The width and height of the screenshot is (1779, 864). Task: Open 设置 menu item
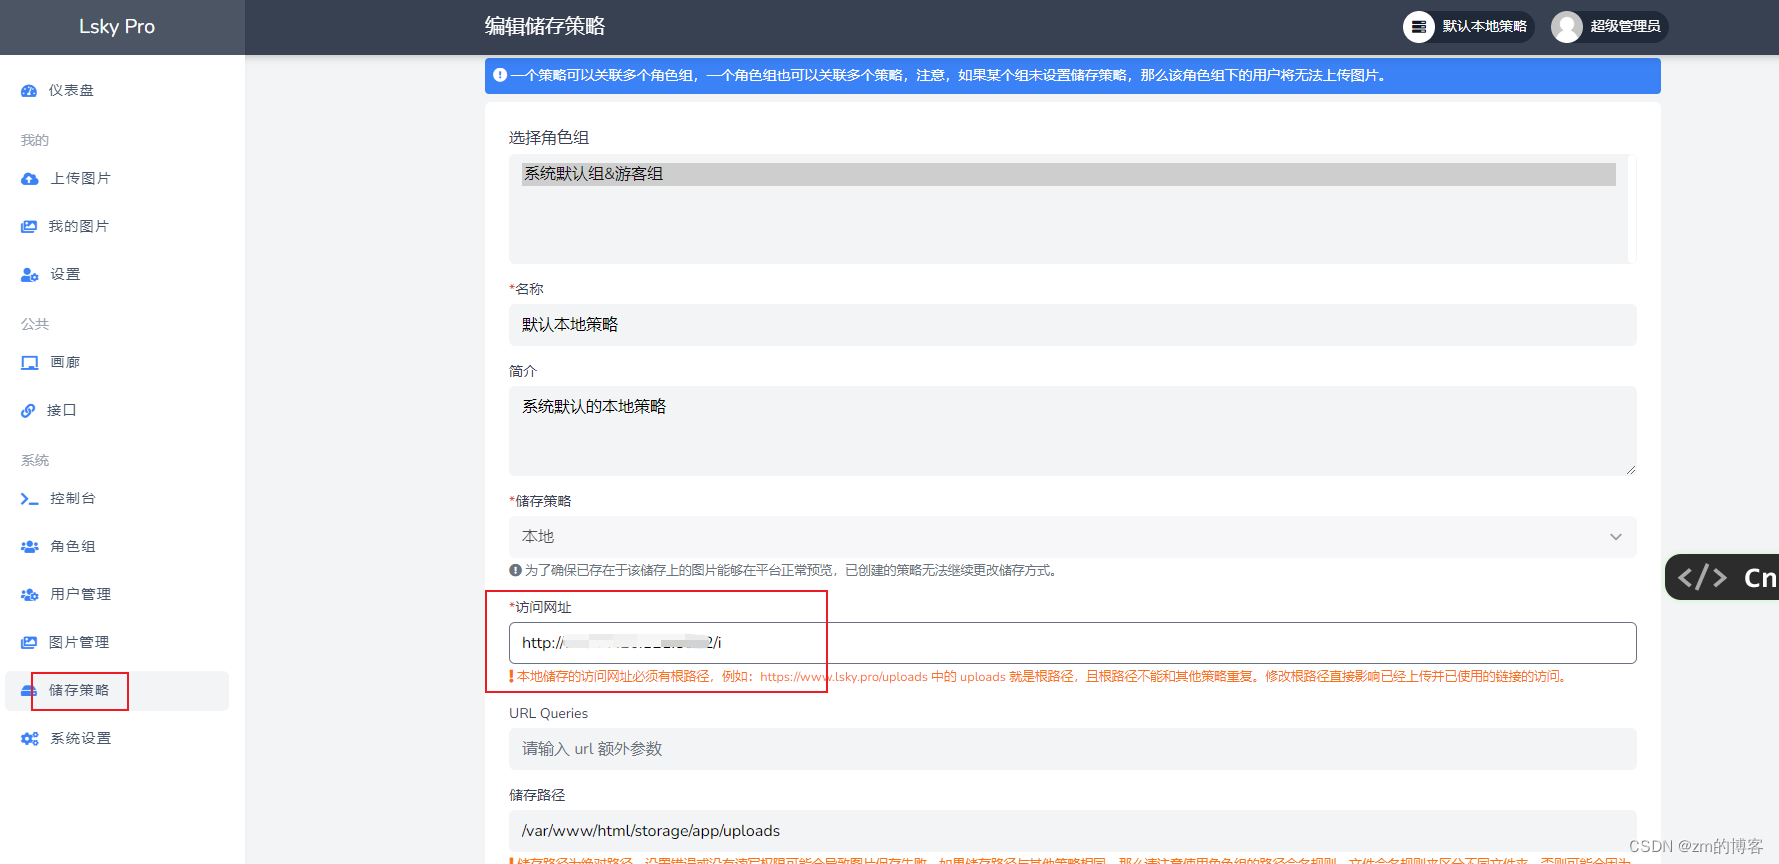point(117,275)
